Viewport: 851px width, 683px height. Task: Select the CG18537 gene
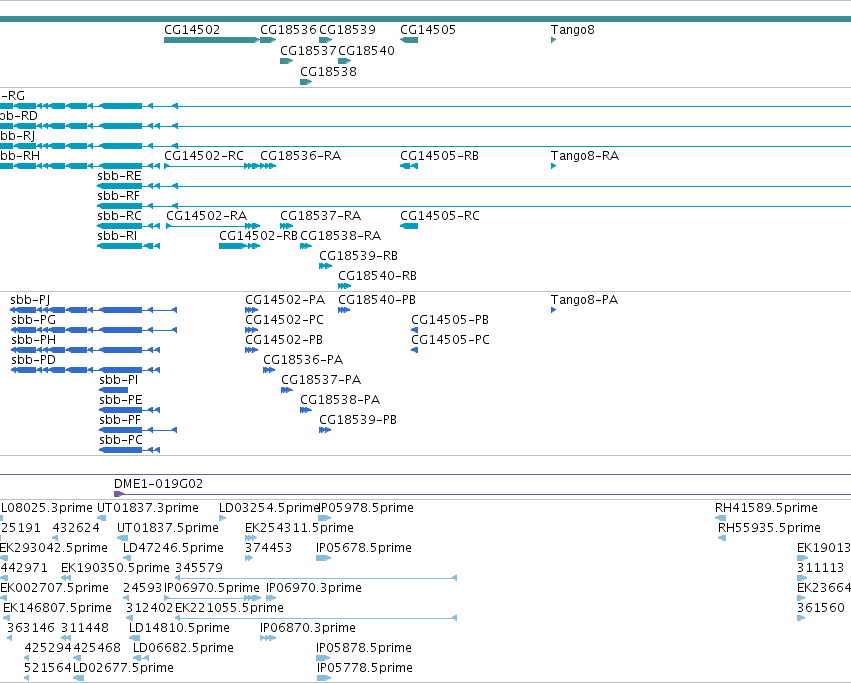point(287,61)
